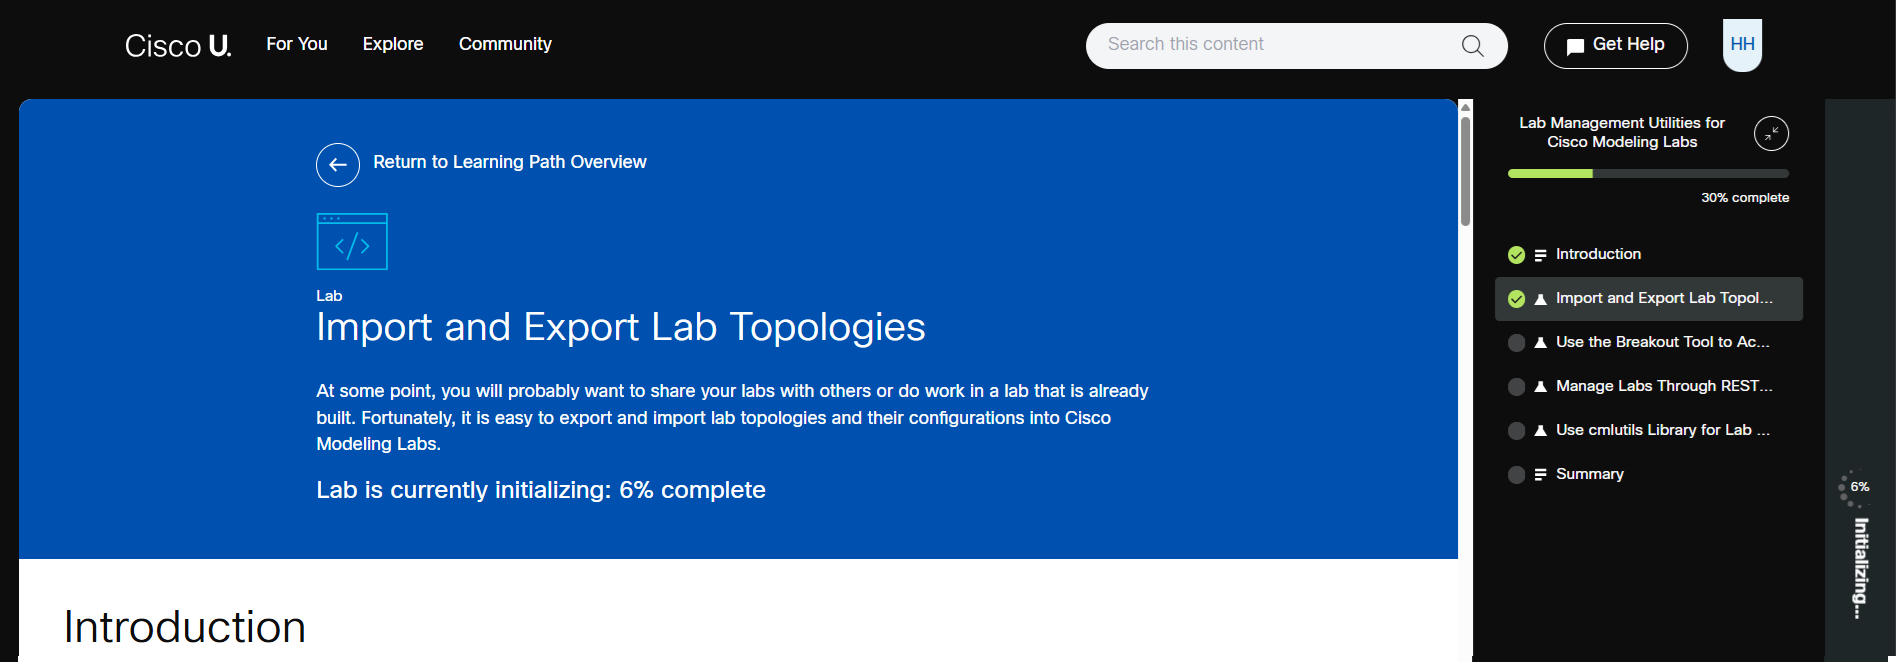This screenshot has width=1896, height=662.
Task: Click the Manage Labs Through REST status circle
Action: (x=1516, y=387)
